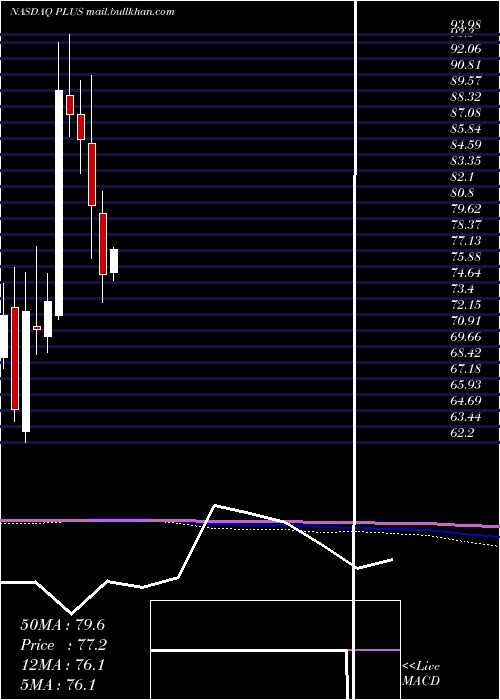Image resolution: width=500 pixels, height=700 pixels.
Task: Select the 62.2 price axis label
Action: pos(462,434)
